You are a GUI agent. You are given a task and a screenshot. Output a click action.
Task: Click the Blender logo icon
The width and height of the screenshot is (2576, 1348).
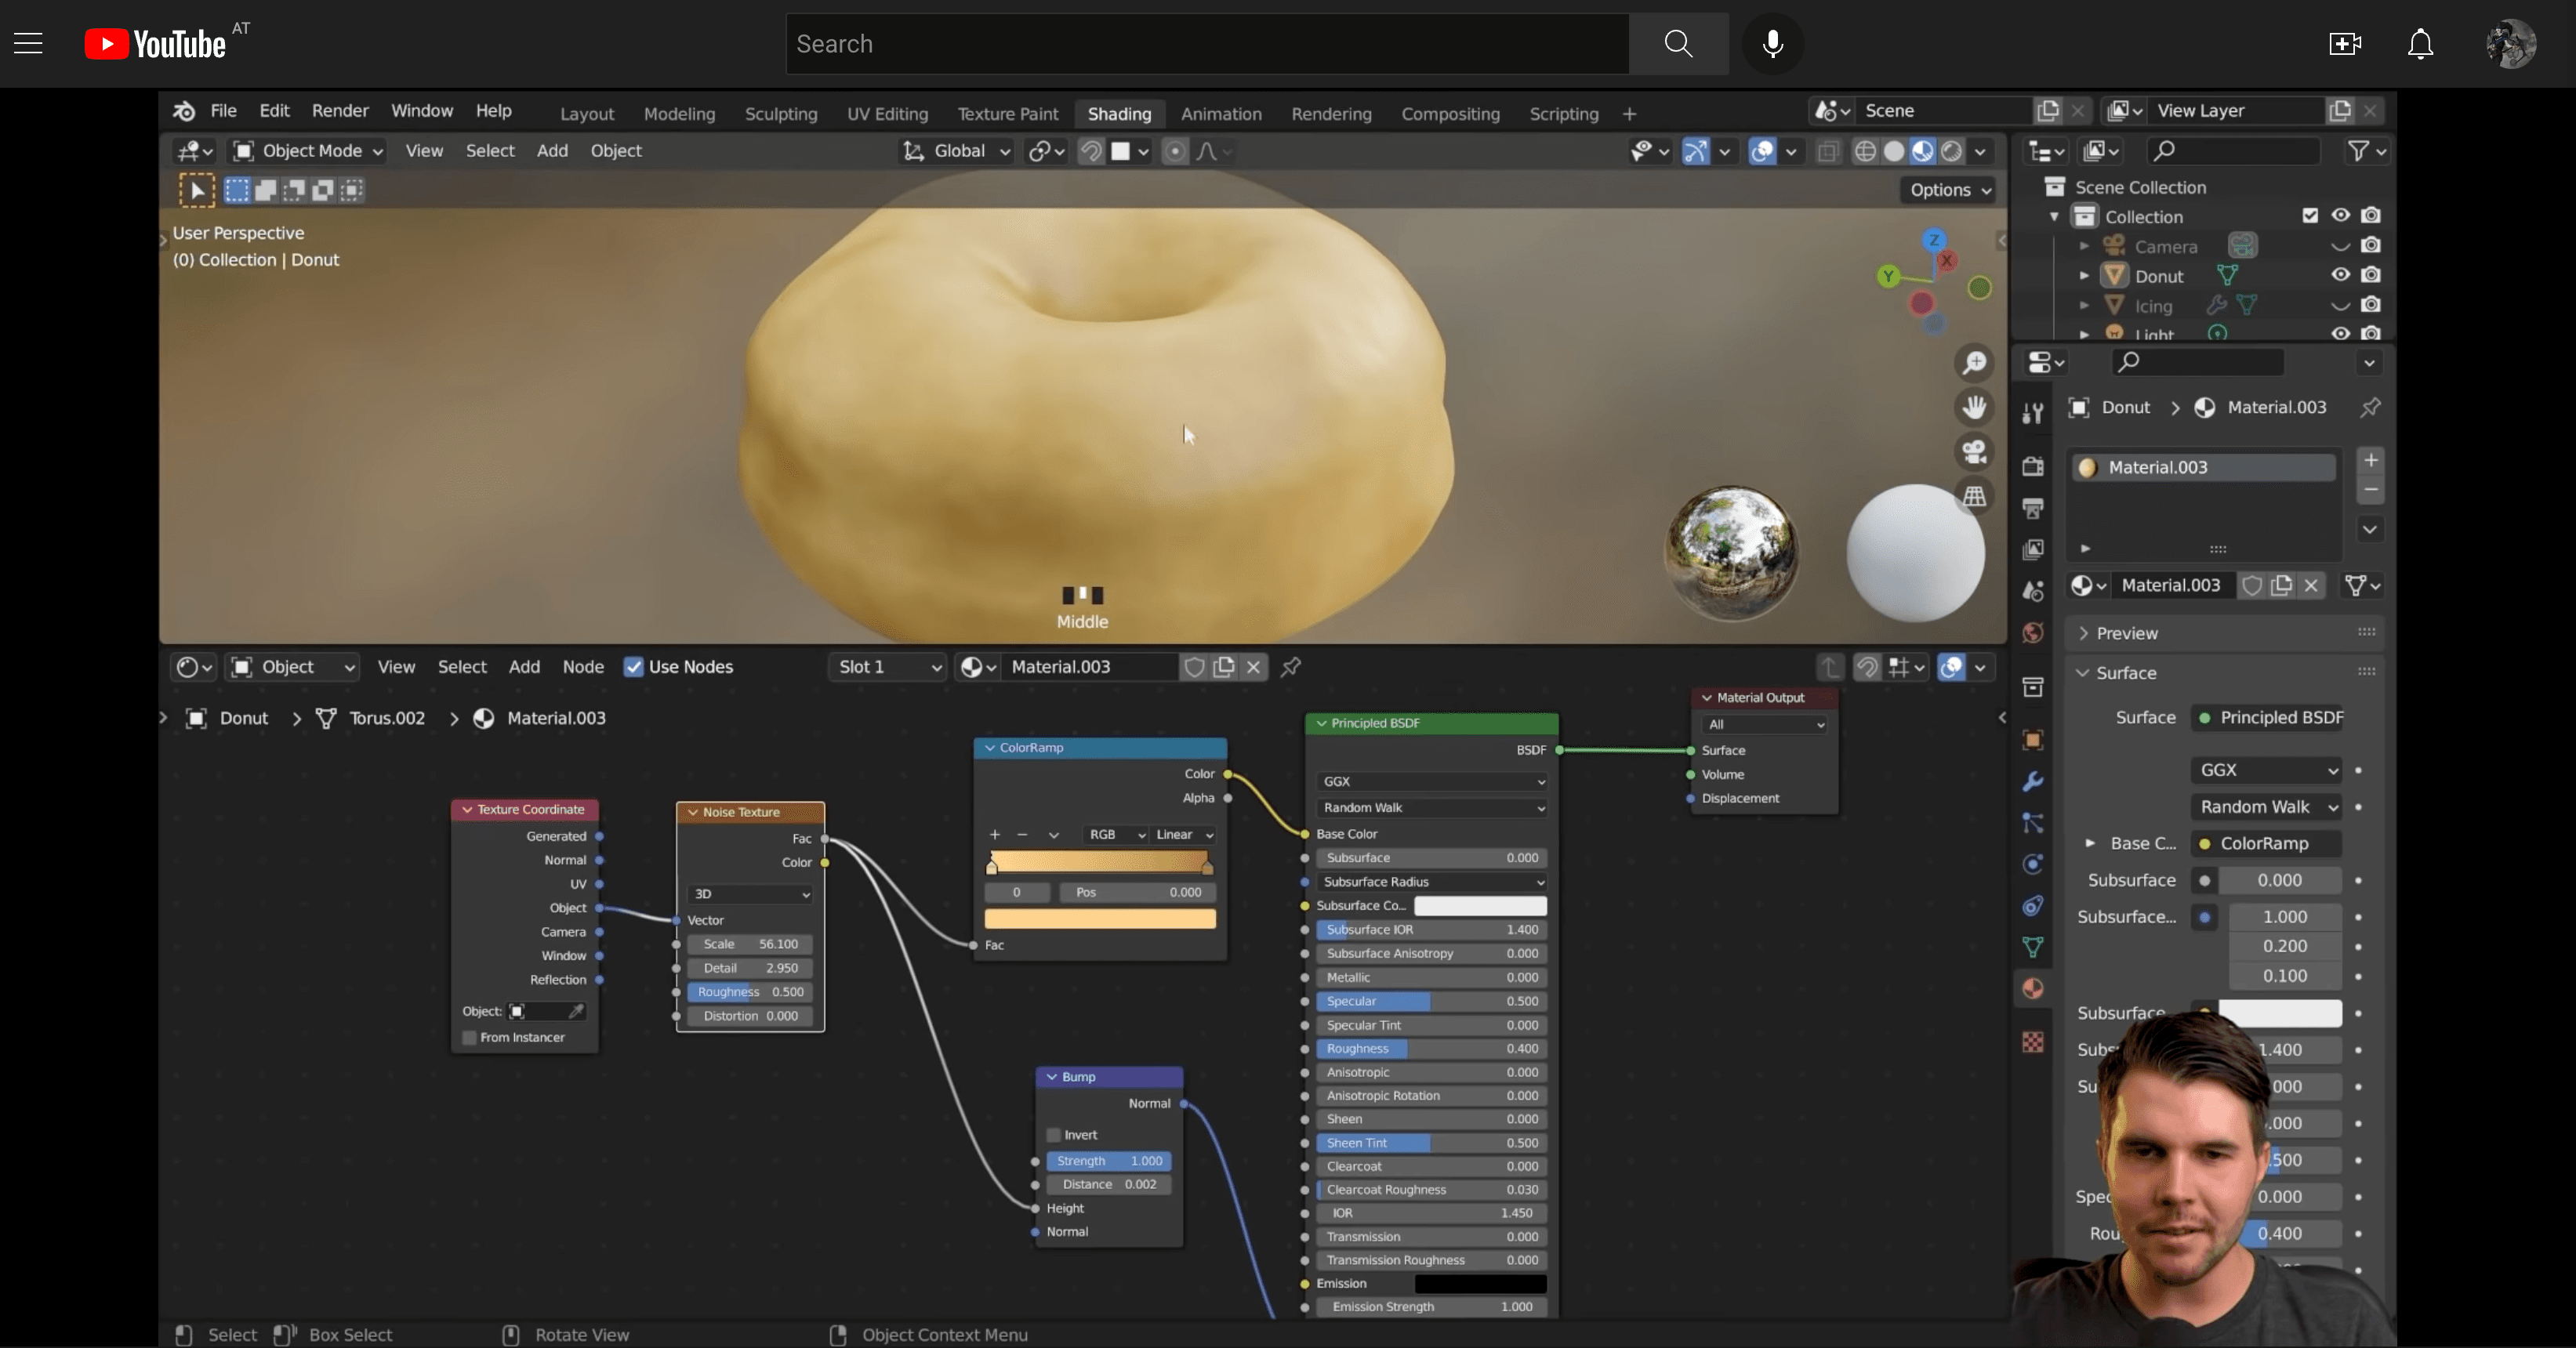(184, 111)
